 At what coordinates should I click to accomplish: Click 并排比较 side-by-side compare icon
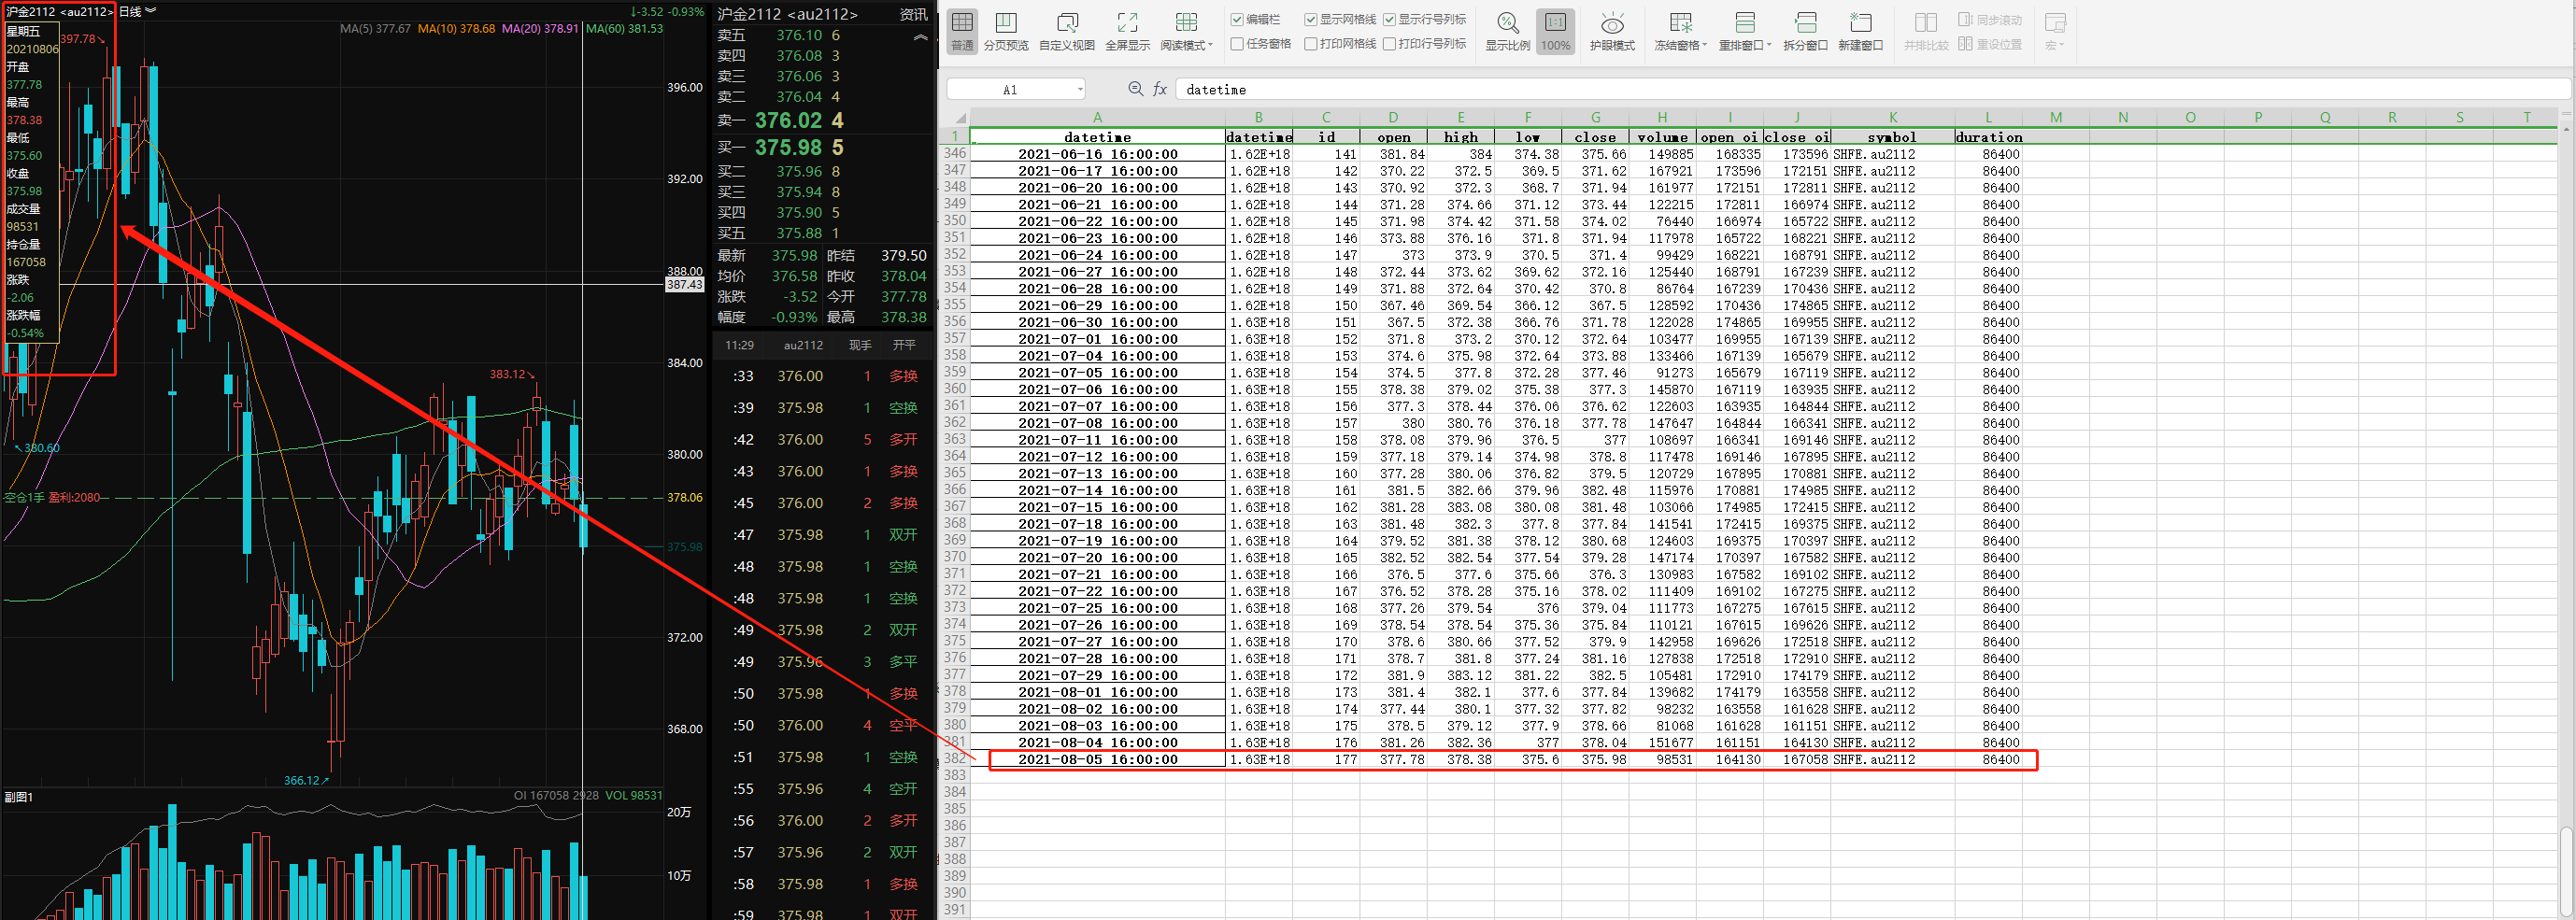[x=1926, y=30]
